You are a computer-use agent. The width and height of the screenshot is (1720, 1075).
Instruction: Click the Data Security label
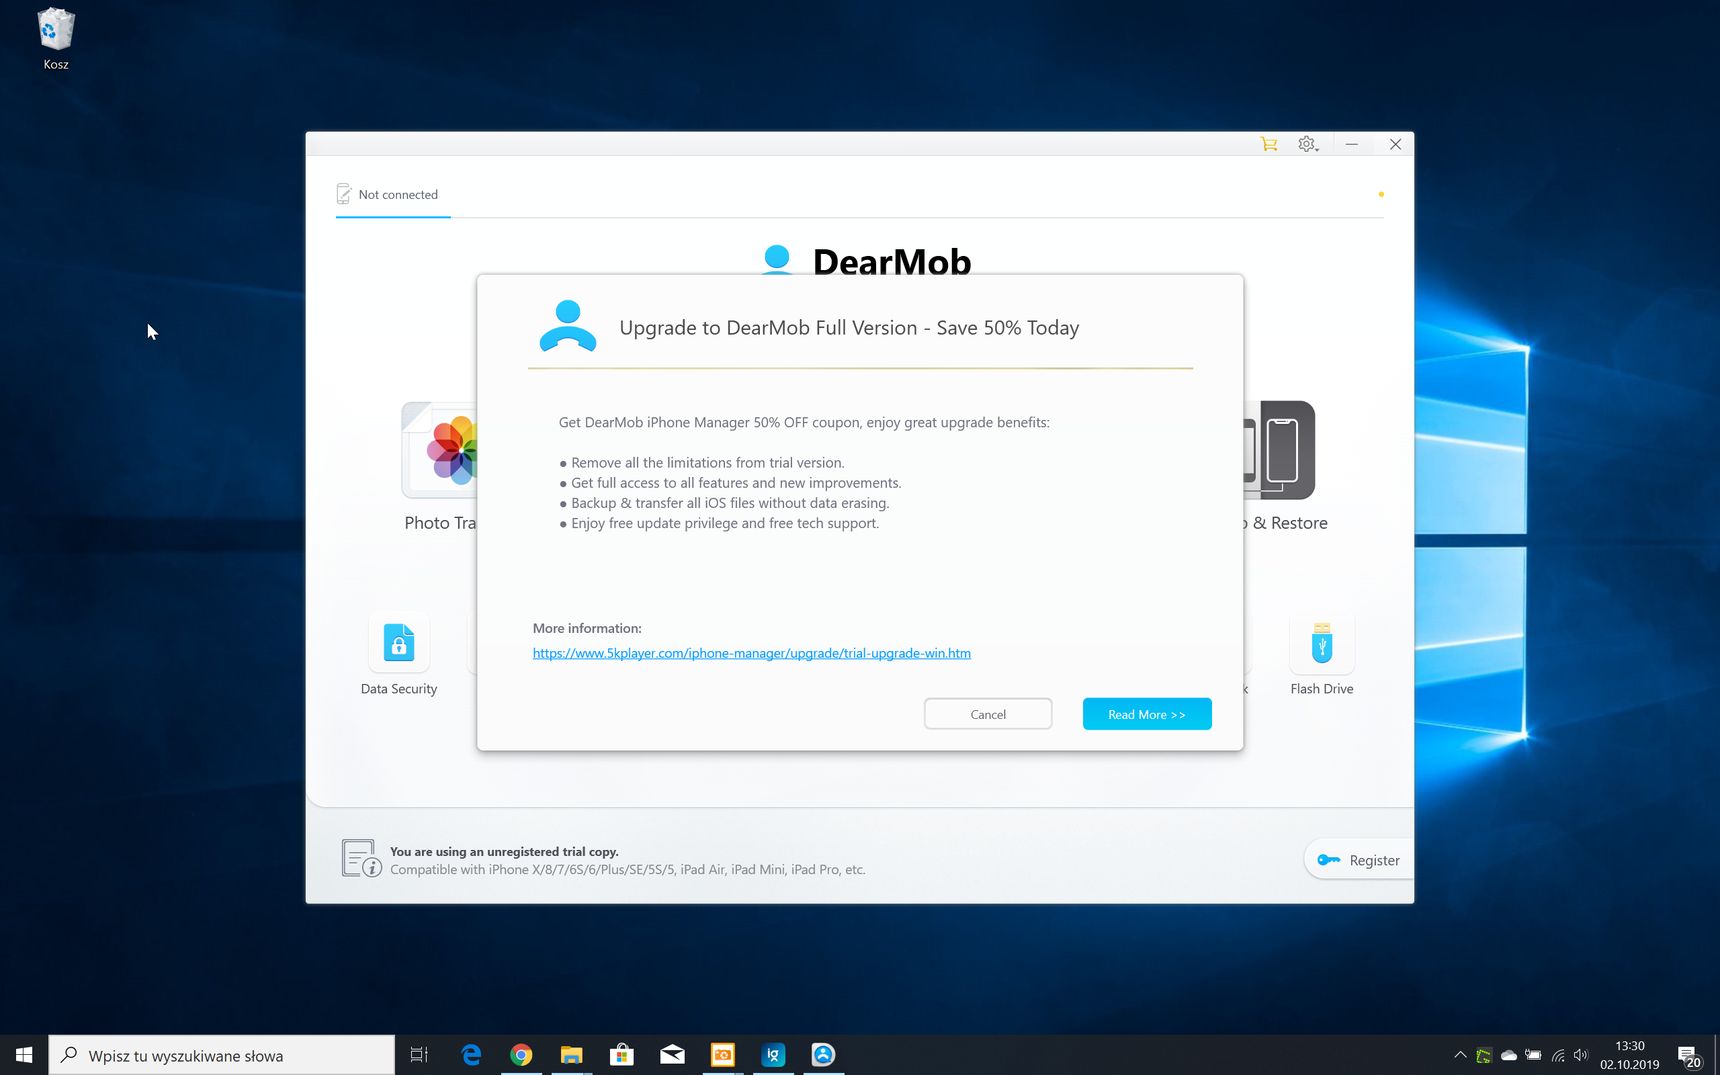tap(399, 689)
